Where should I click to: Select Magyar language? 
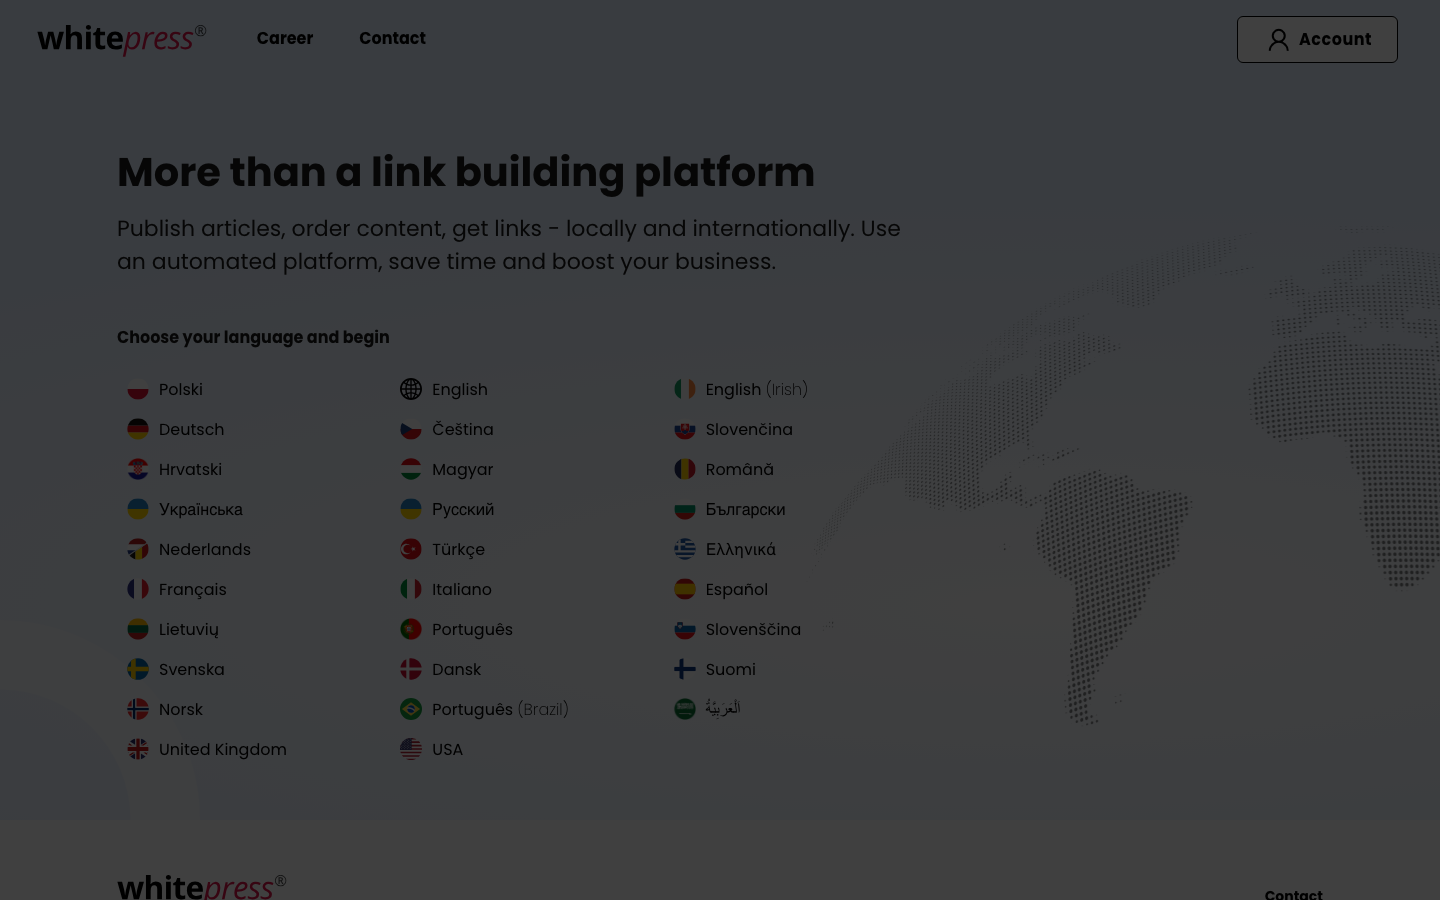tap(463, 469)
